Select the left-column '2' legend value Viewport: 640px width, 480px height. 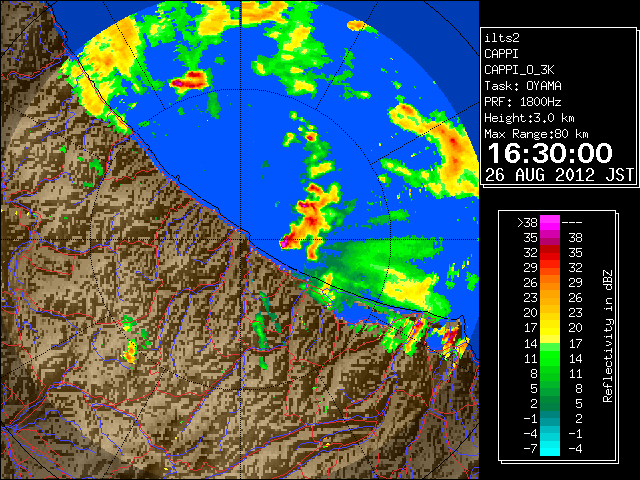coord(534,403)
